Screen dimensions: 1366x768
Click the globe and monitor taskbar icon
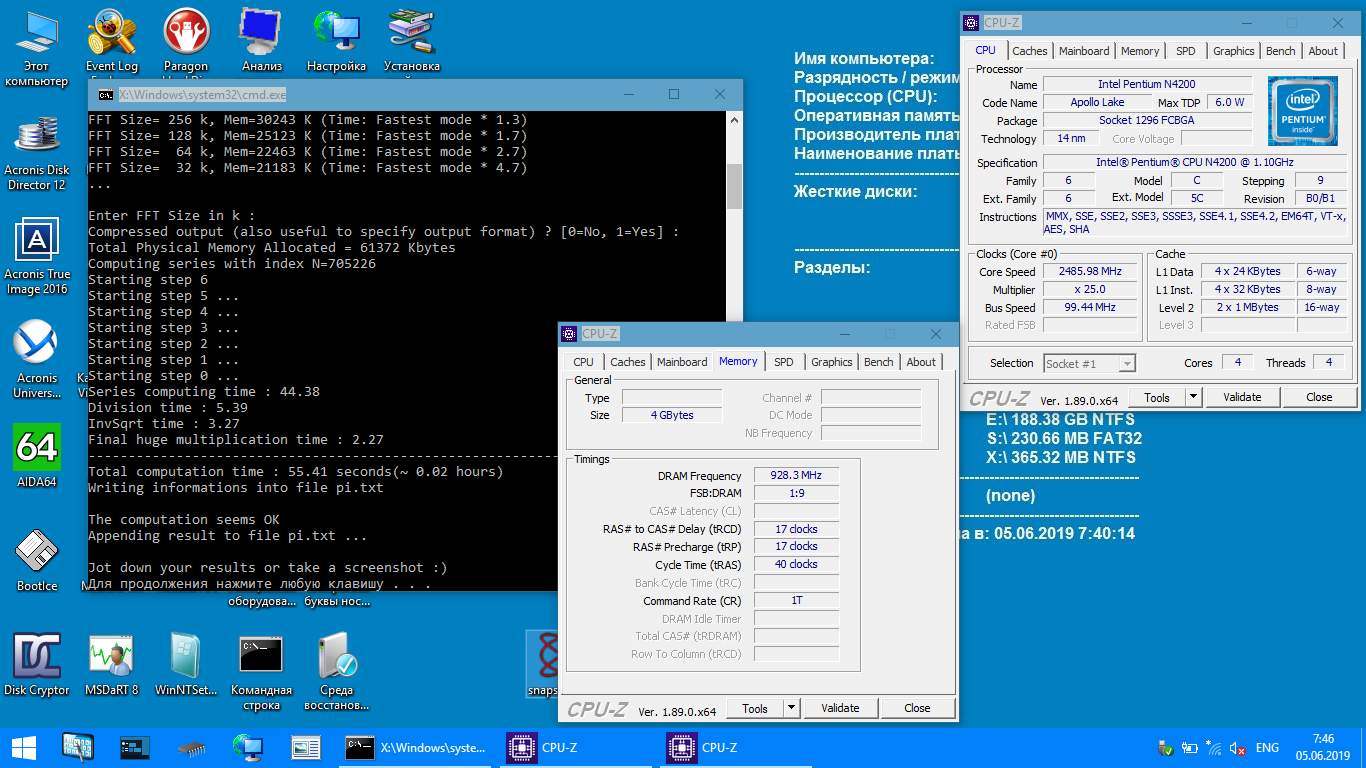point(247,747)
